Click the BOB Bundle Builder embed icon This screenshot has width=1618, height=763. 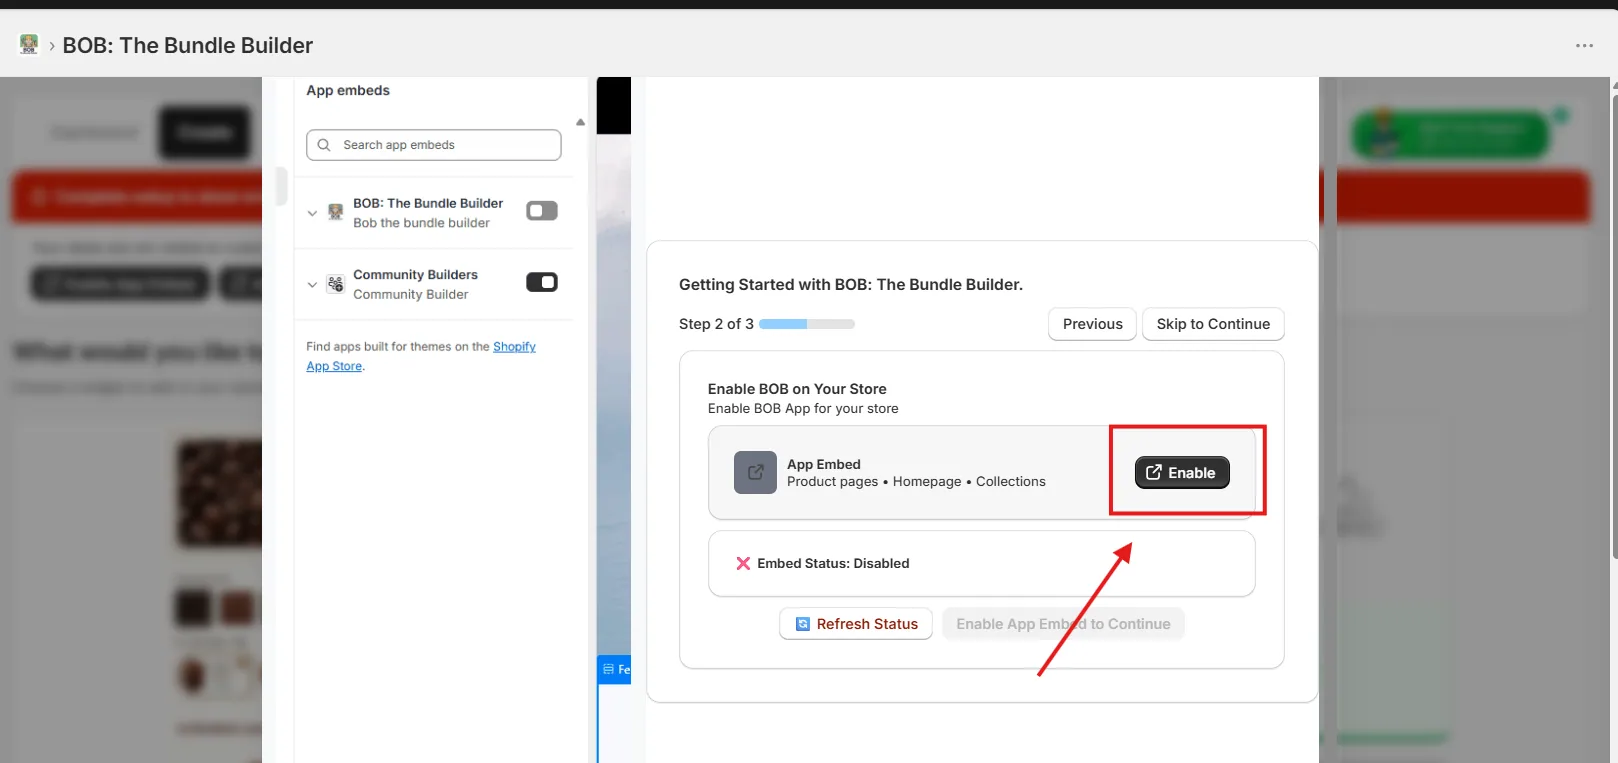pyautogui.click(x=336, y=212)
